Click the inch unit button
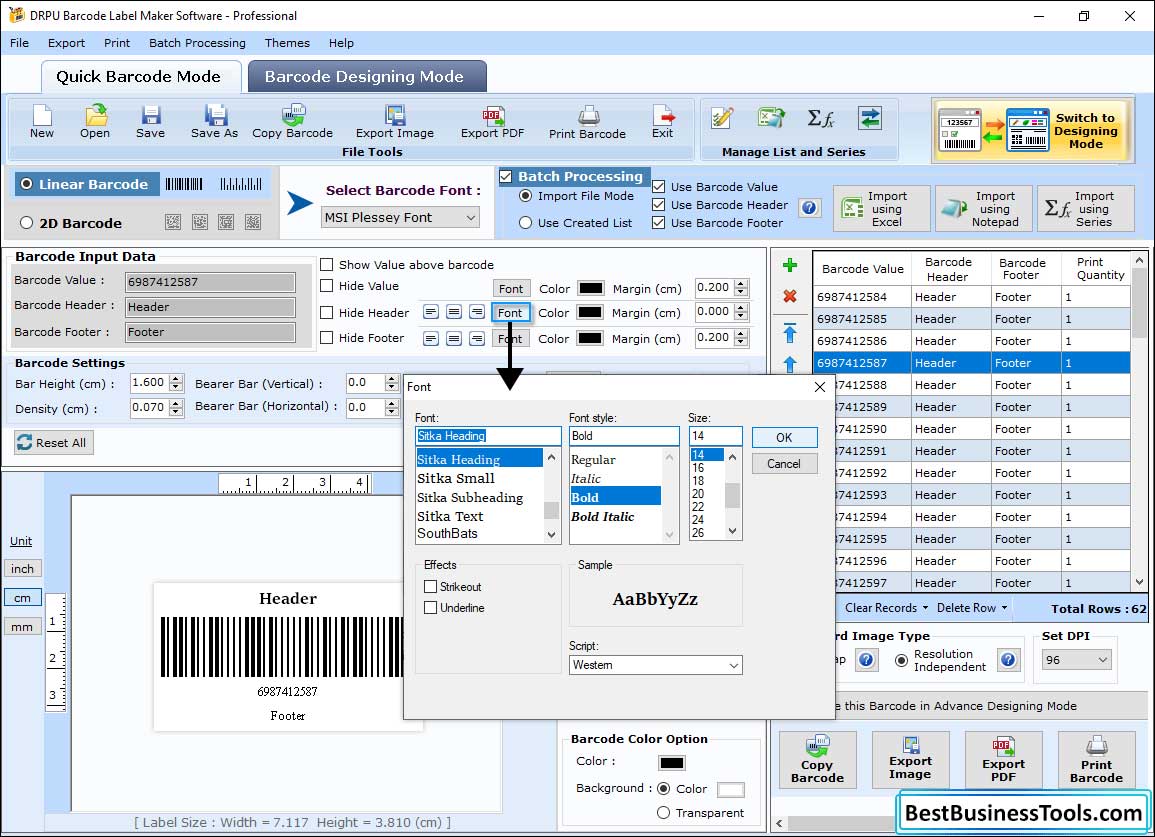 (x=22, y=569)
